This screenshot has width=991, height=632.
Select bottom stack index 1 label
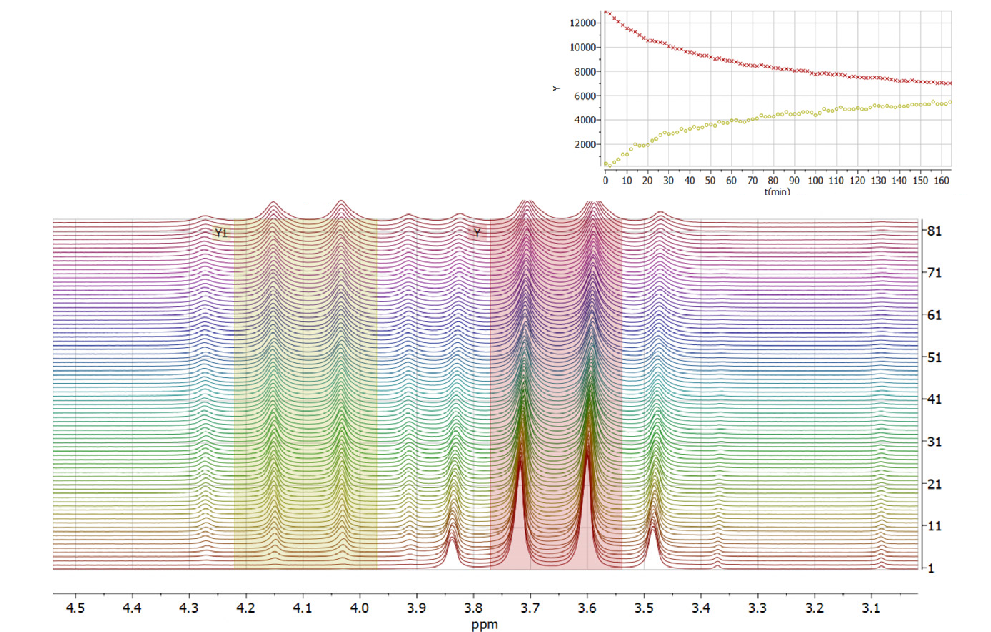pos(930,568)
